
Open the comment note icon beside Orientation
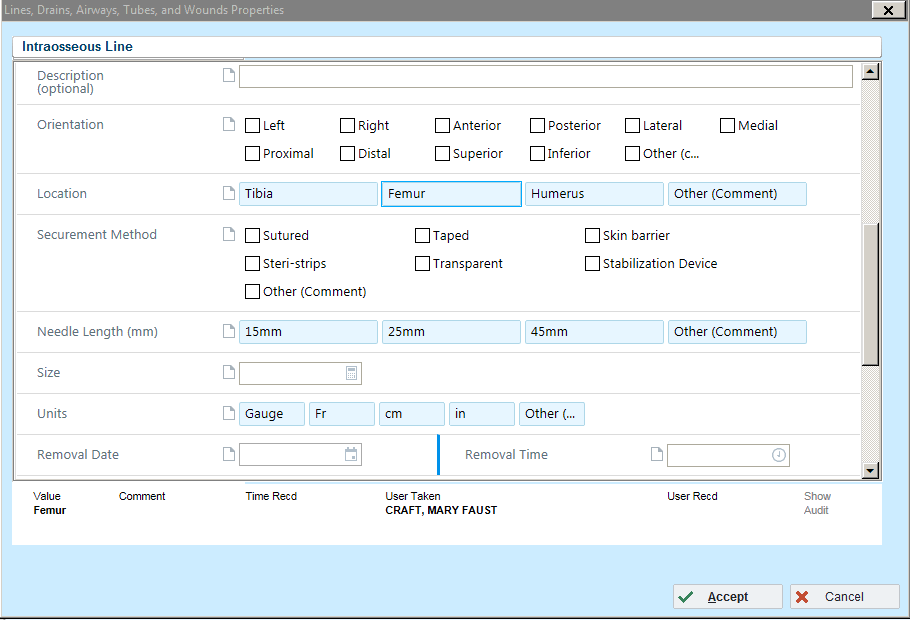click(x=229, y=124)
